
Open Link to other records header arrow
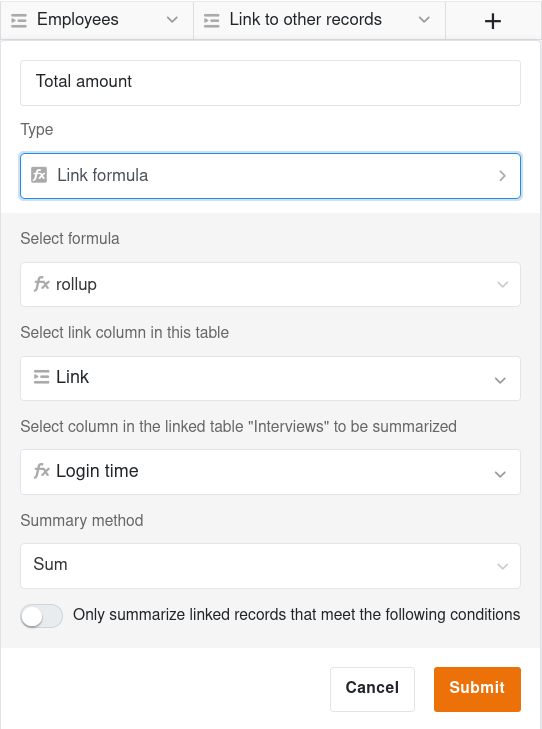[424, 20]
